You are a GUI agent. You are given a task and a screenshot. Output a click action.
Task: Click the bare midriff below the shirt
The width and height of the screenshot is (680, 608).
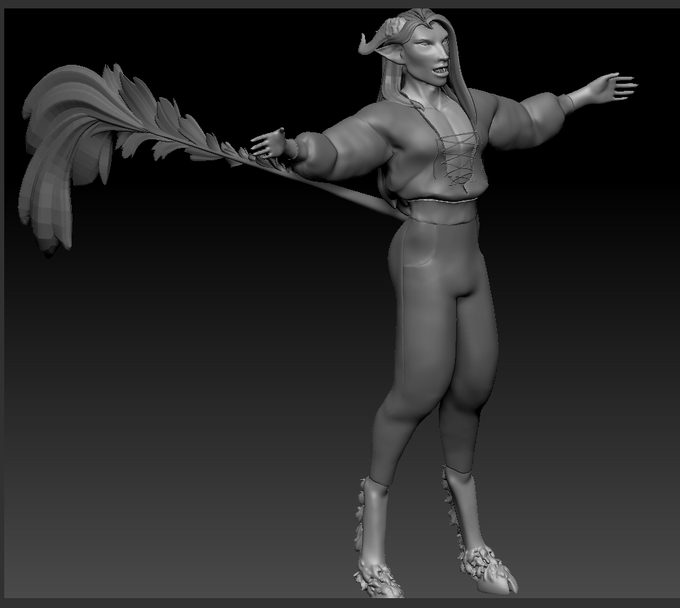pos(442,211)
